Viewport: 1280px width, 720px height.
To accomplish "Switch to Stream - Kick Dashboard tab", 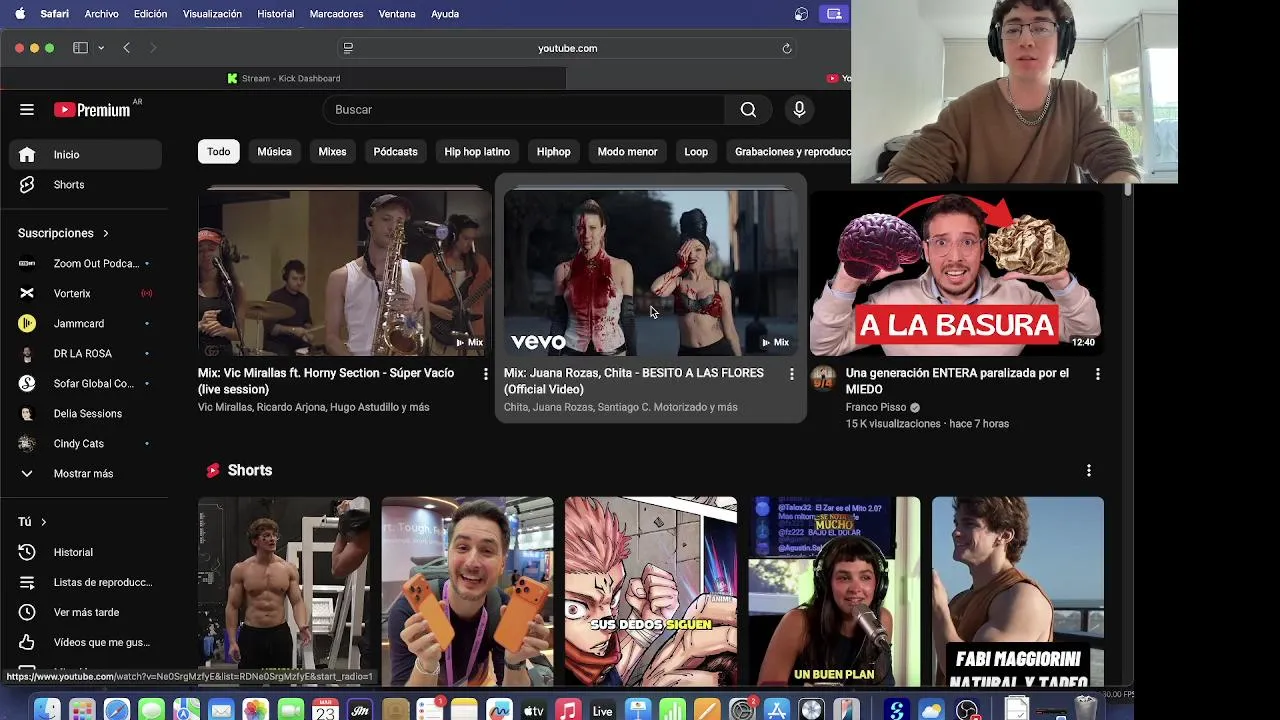I will pos(284,78).
